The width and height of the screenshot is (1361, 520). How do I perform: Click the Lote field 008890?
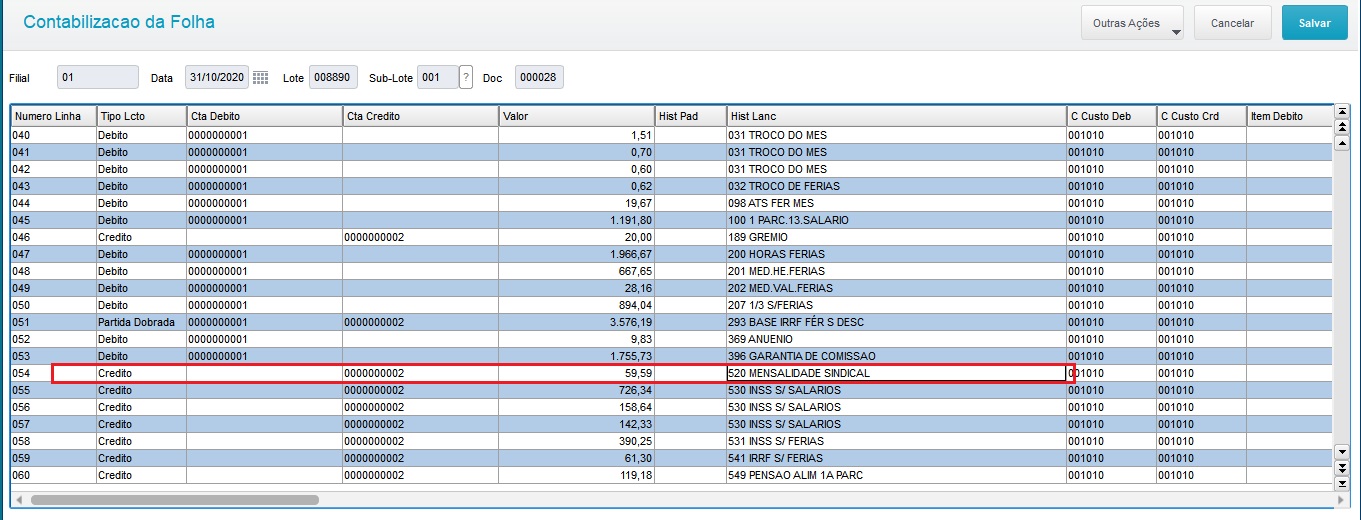coord(332,77)
